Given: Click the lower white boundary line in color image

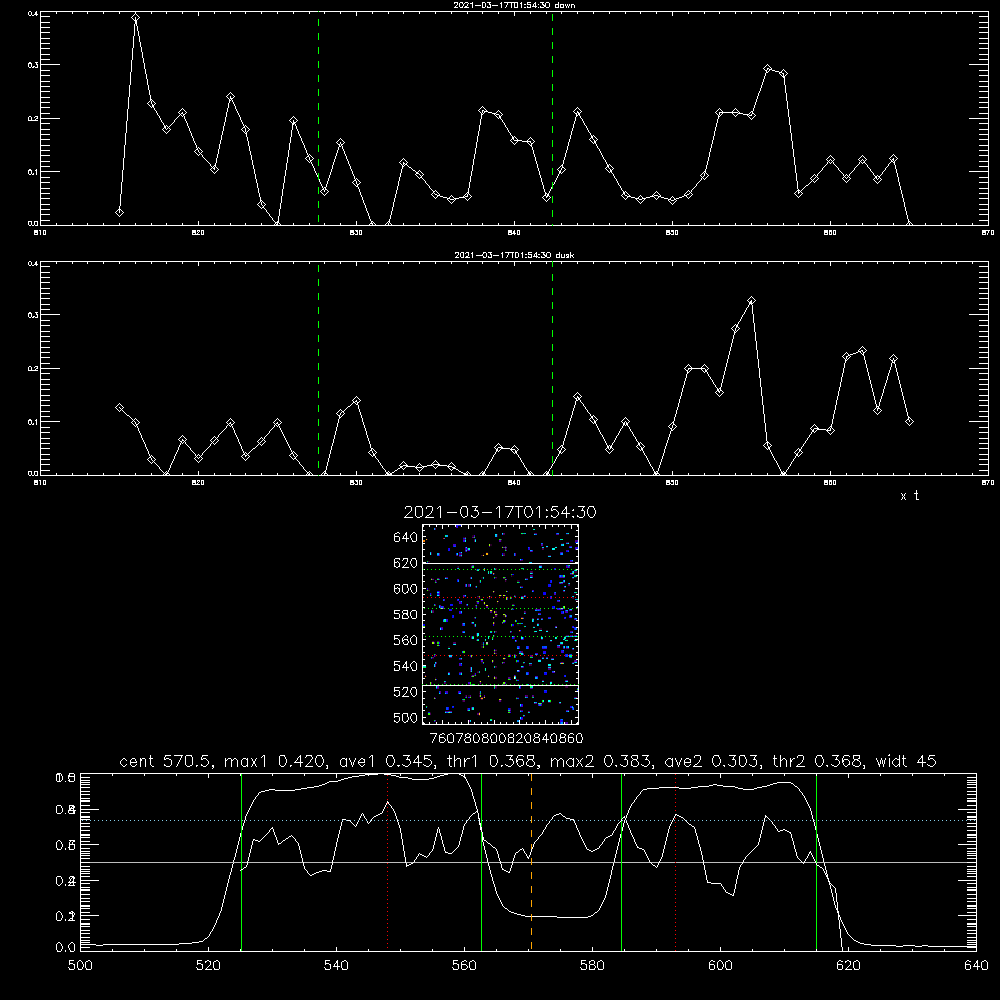Looking at the screenshot, I should (501, 685).
